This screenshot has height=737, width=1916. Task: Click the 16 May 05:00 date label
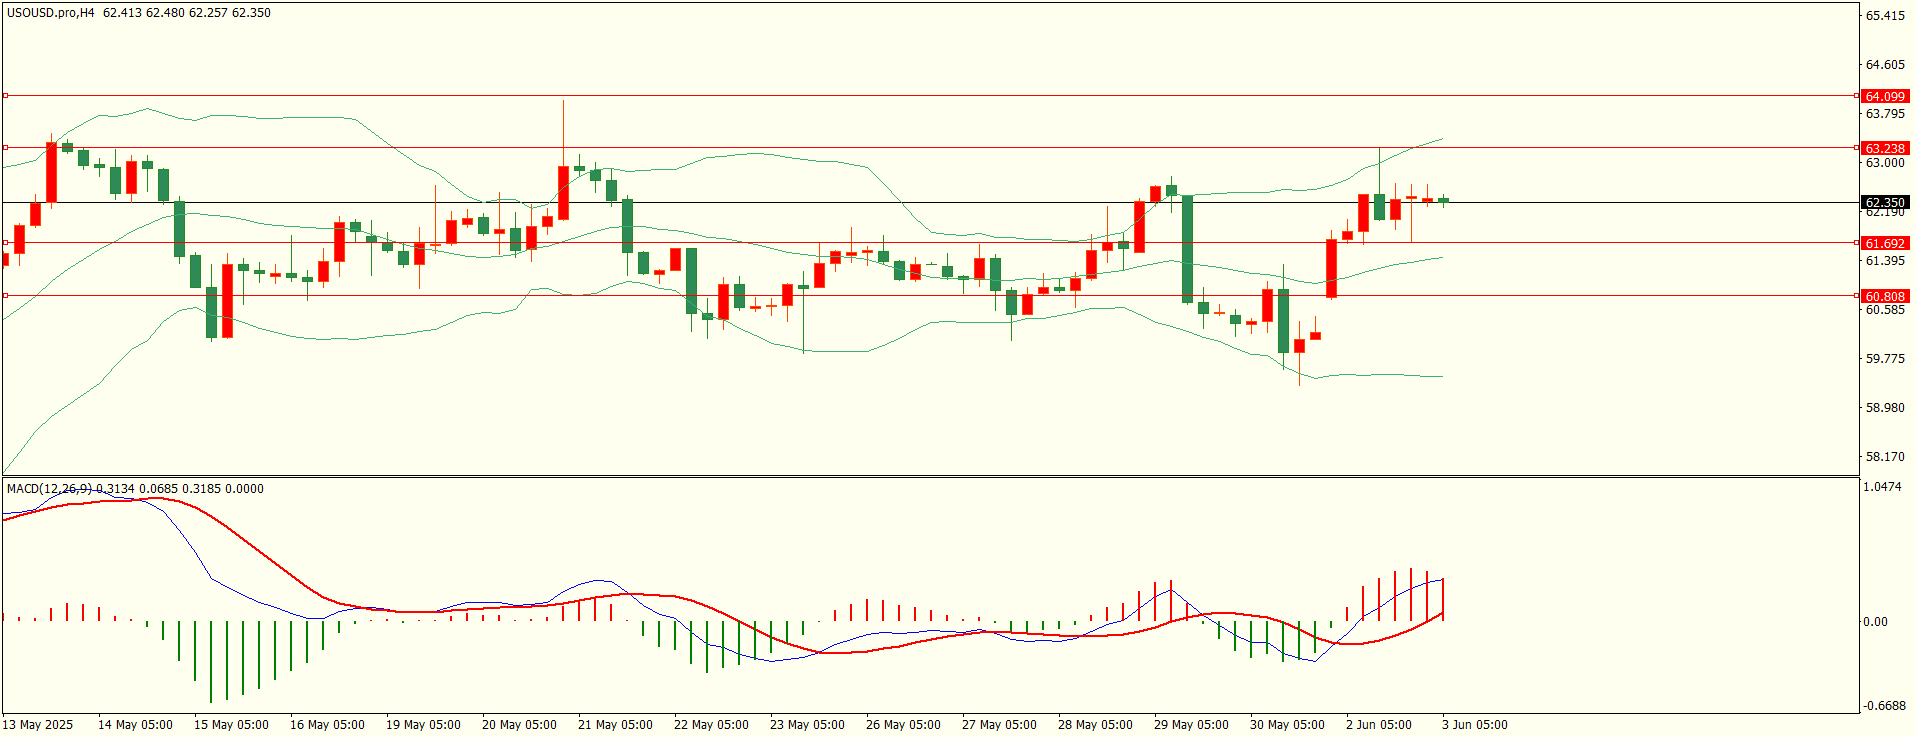[x=327, y=725]
